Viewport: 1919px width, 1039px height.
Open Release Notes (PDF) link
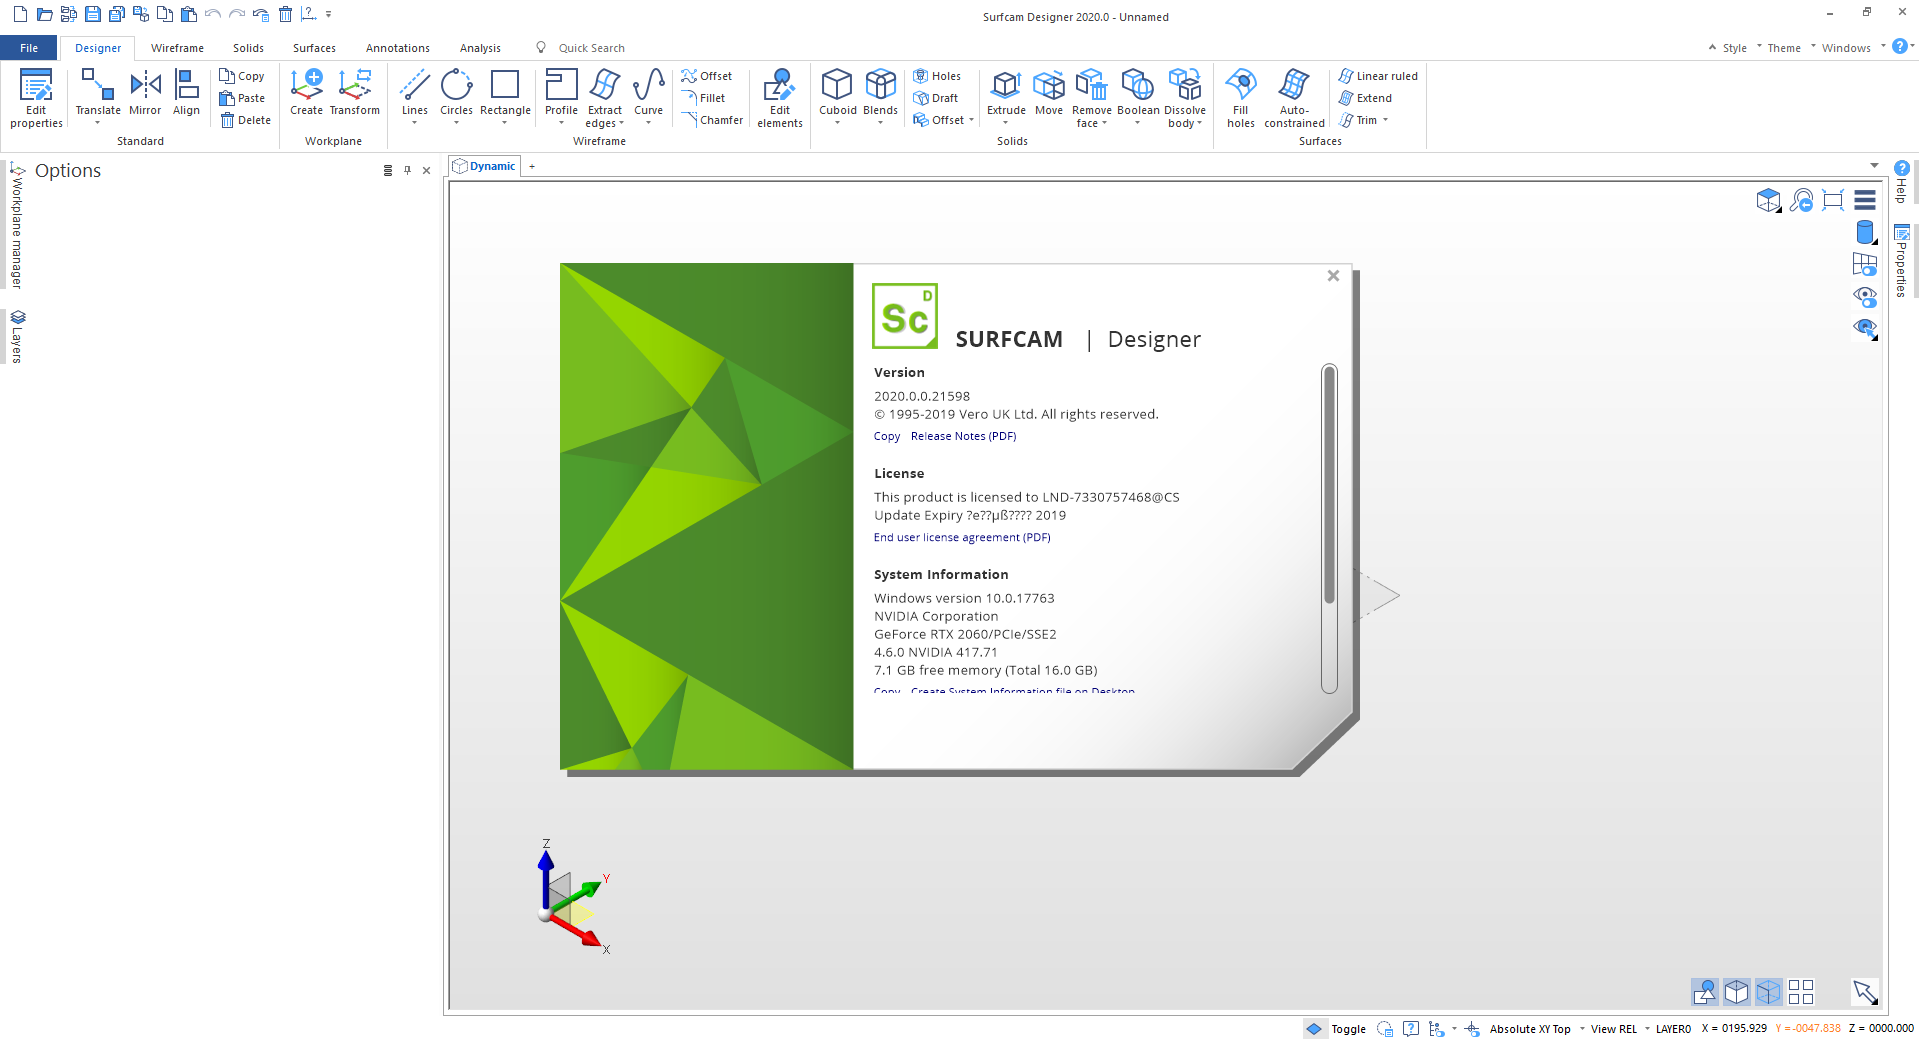click(963, 436)
